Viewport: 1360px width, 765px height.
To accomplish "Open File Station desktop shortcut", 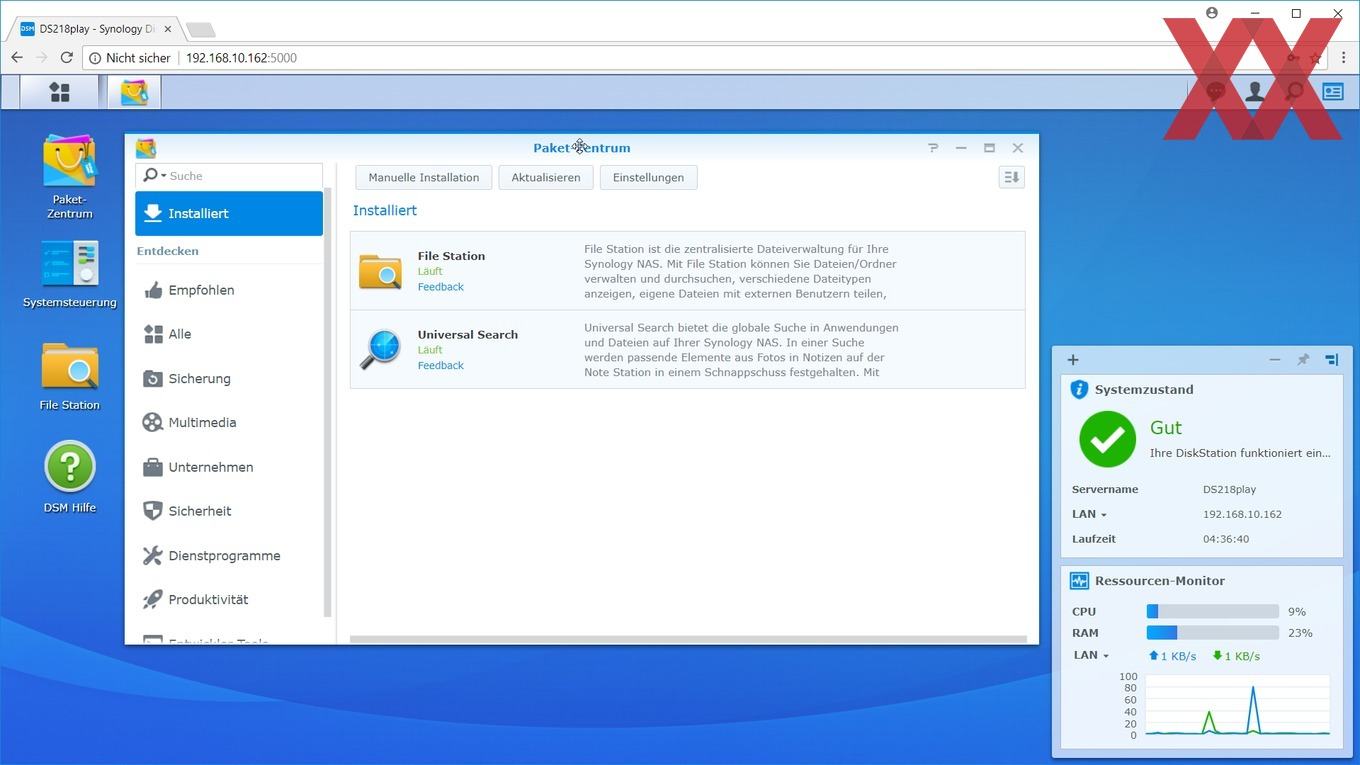I will [70, 376].
